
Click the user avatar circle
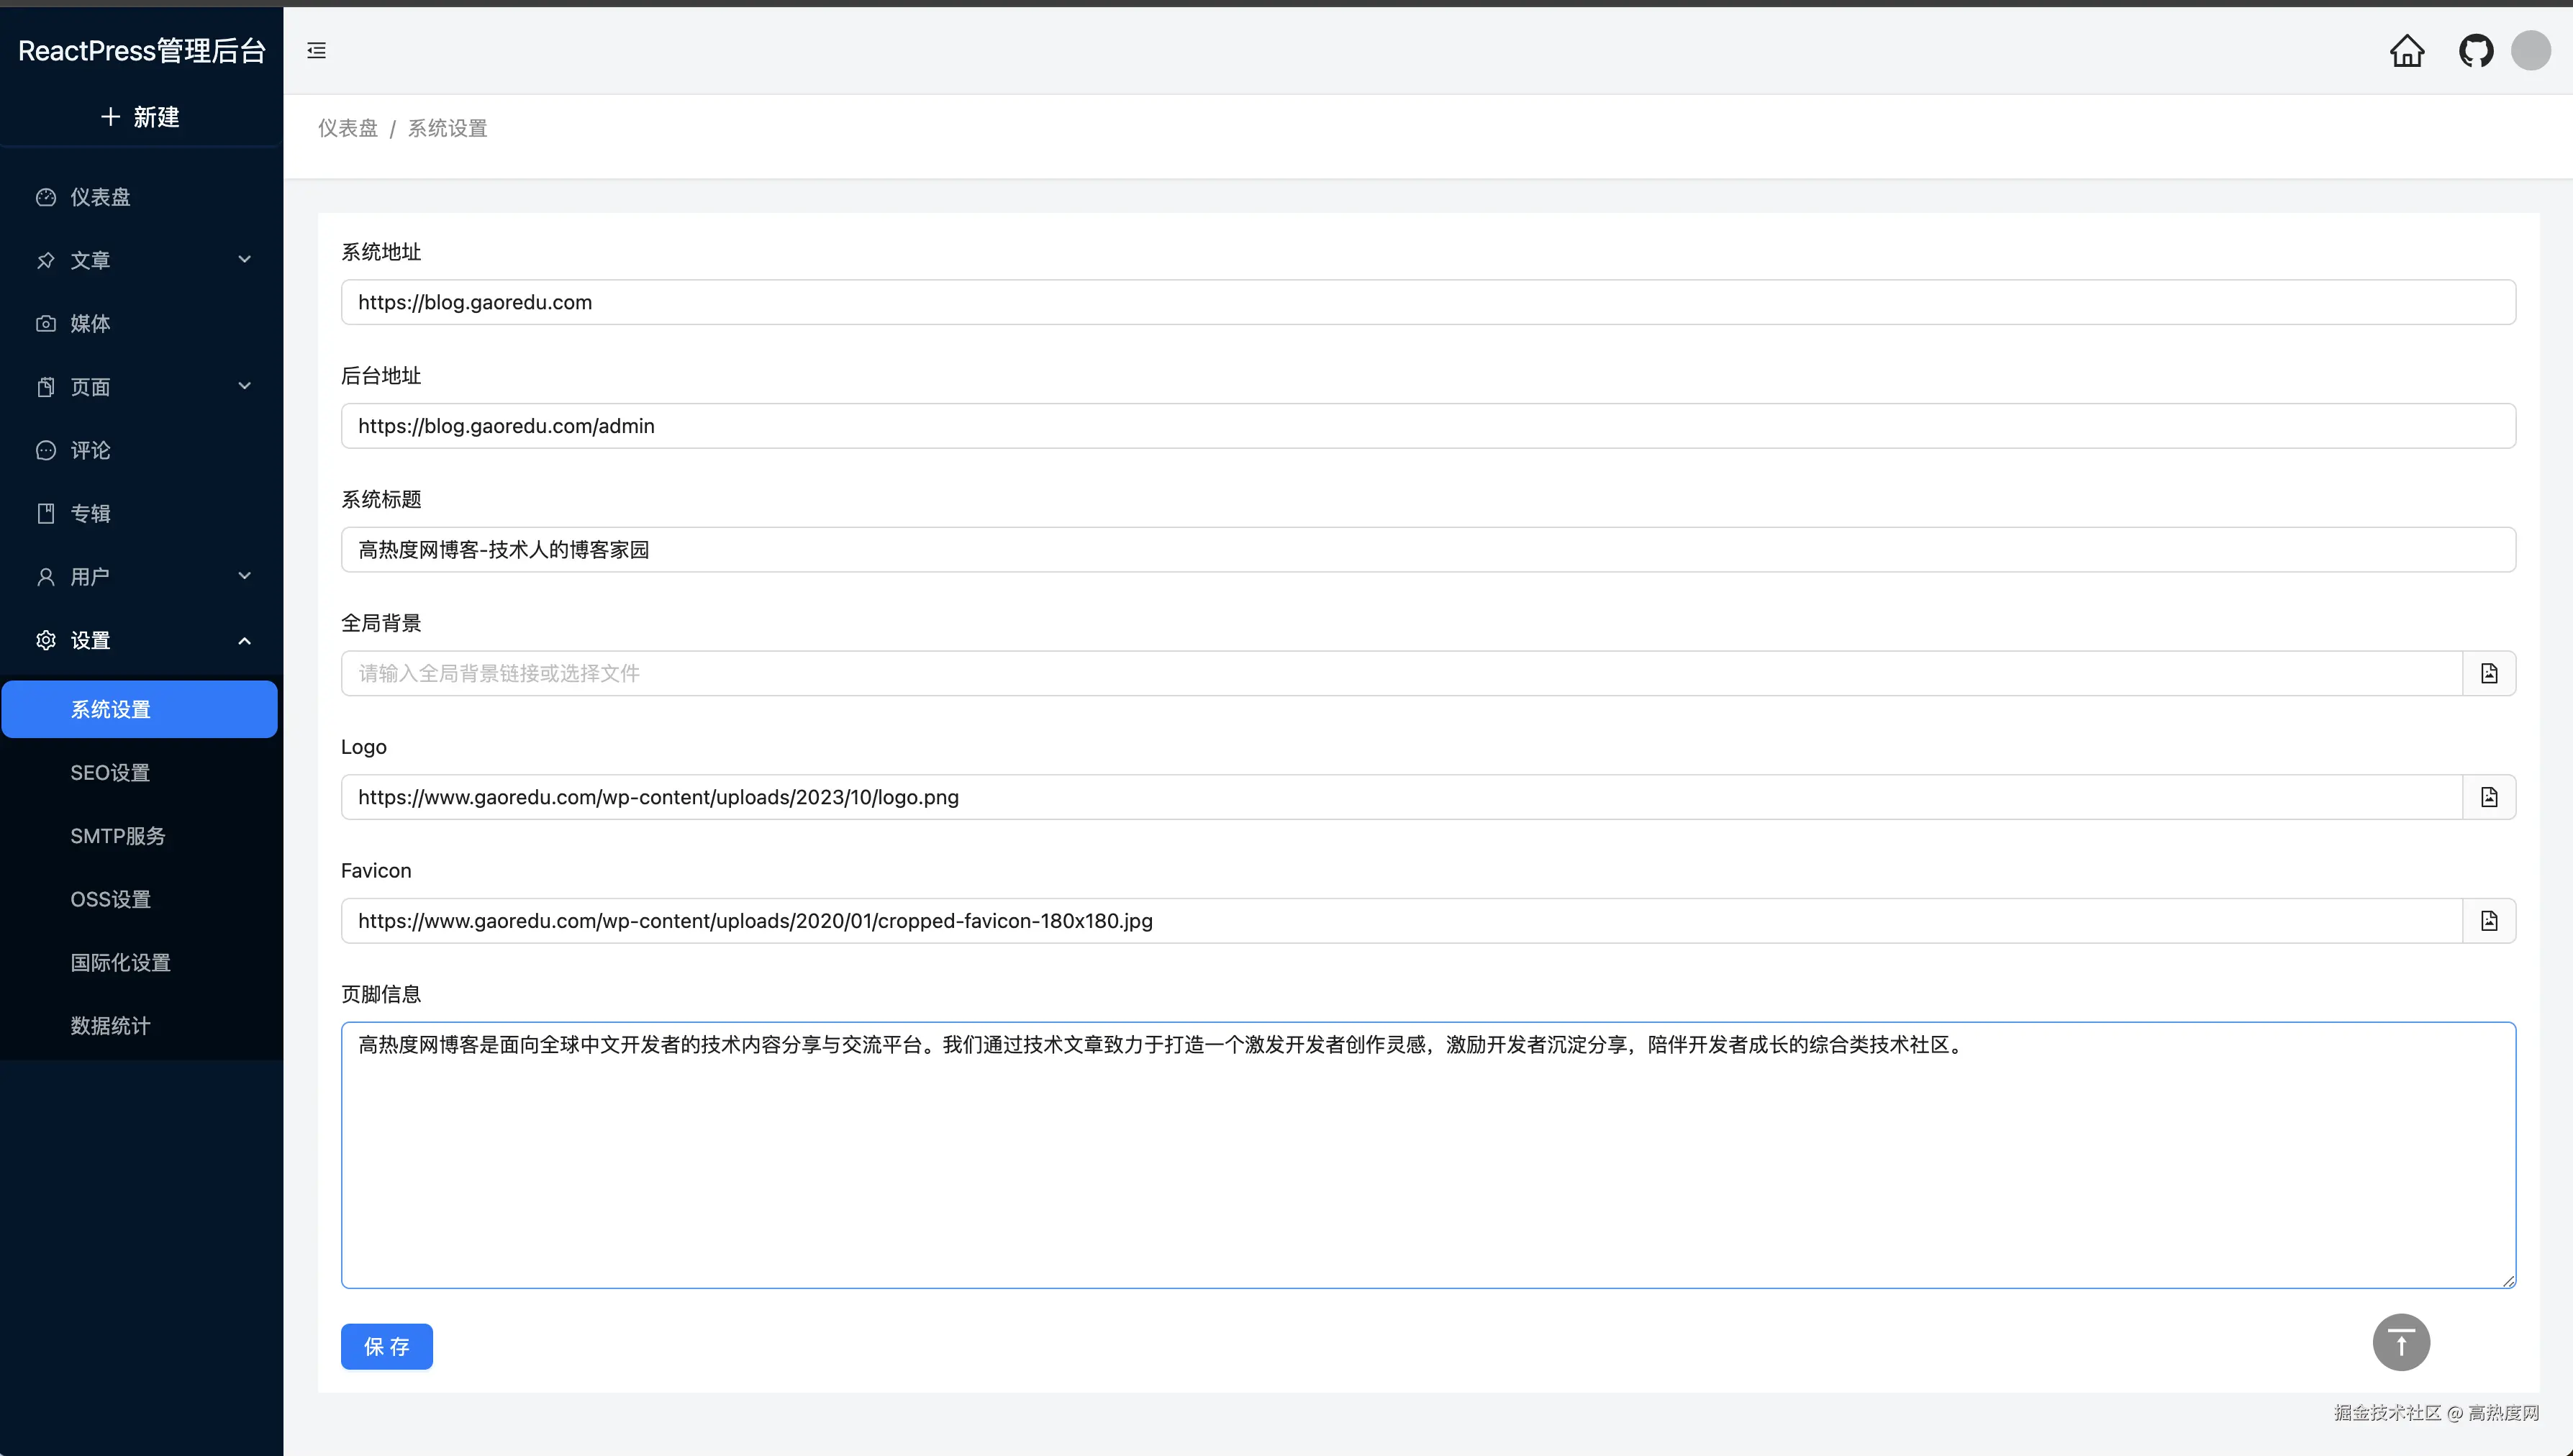[x=2530, y=51]
